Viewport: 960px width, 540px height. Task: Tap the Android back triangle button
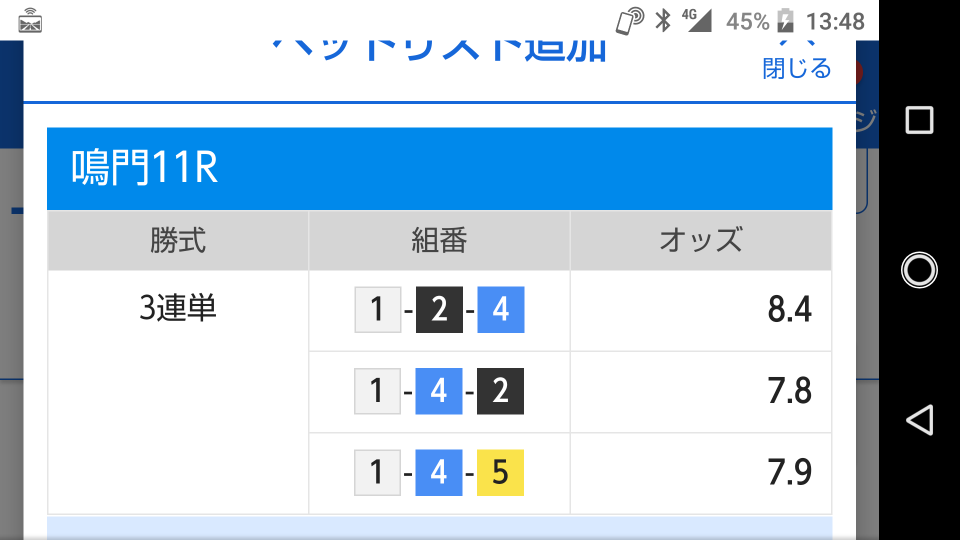click(x=919, y=420)
